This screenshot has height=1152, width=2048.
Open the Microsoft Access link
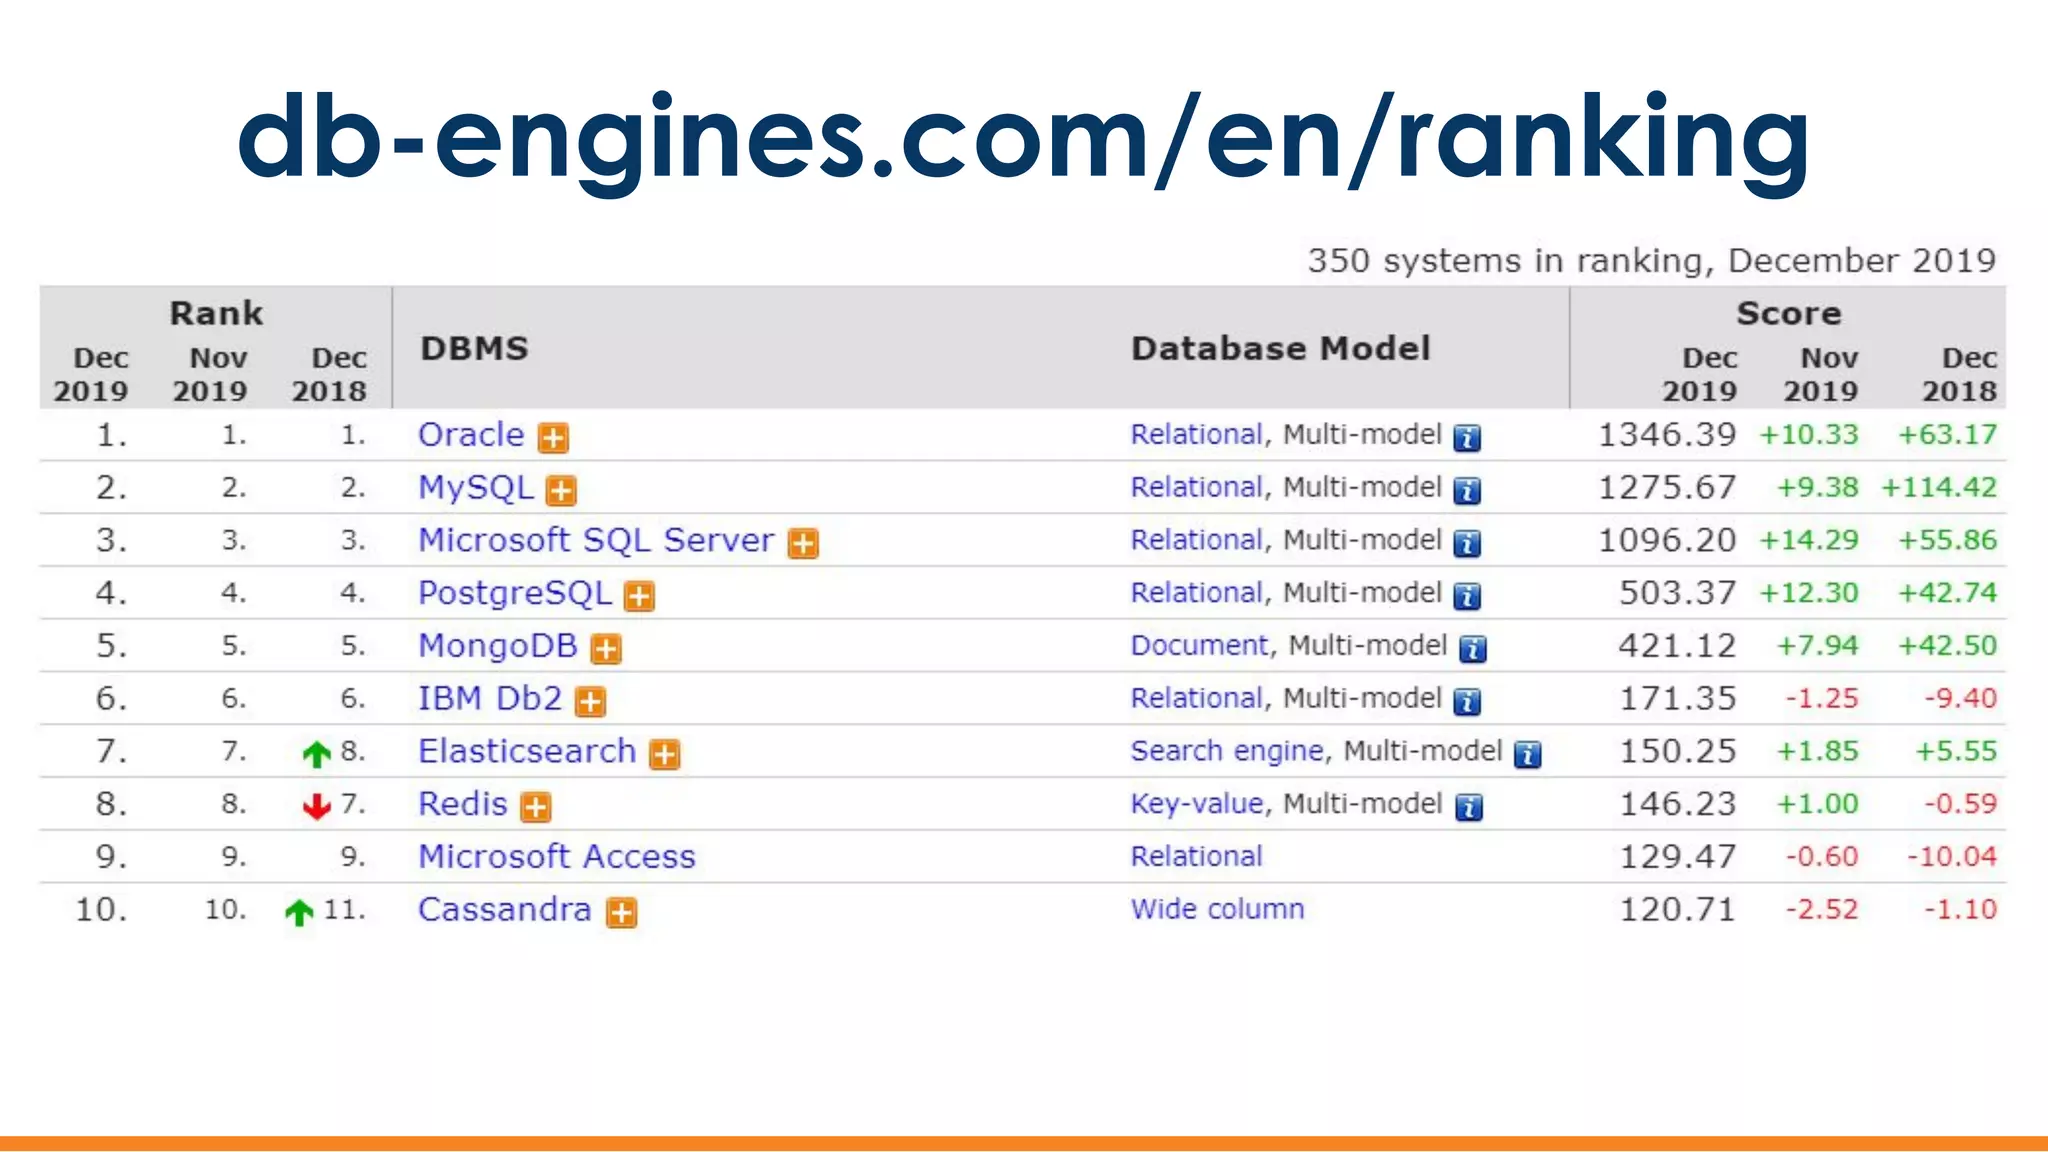click(556, 857)
